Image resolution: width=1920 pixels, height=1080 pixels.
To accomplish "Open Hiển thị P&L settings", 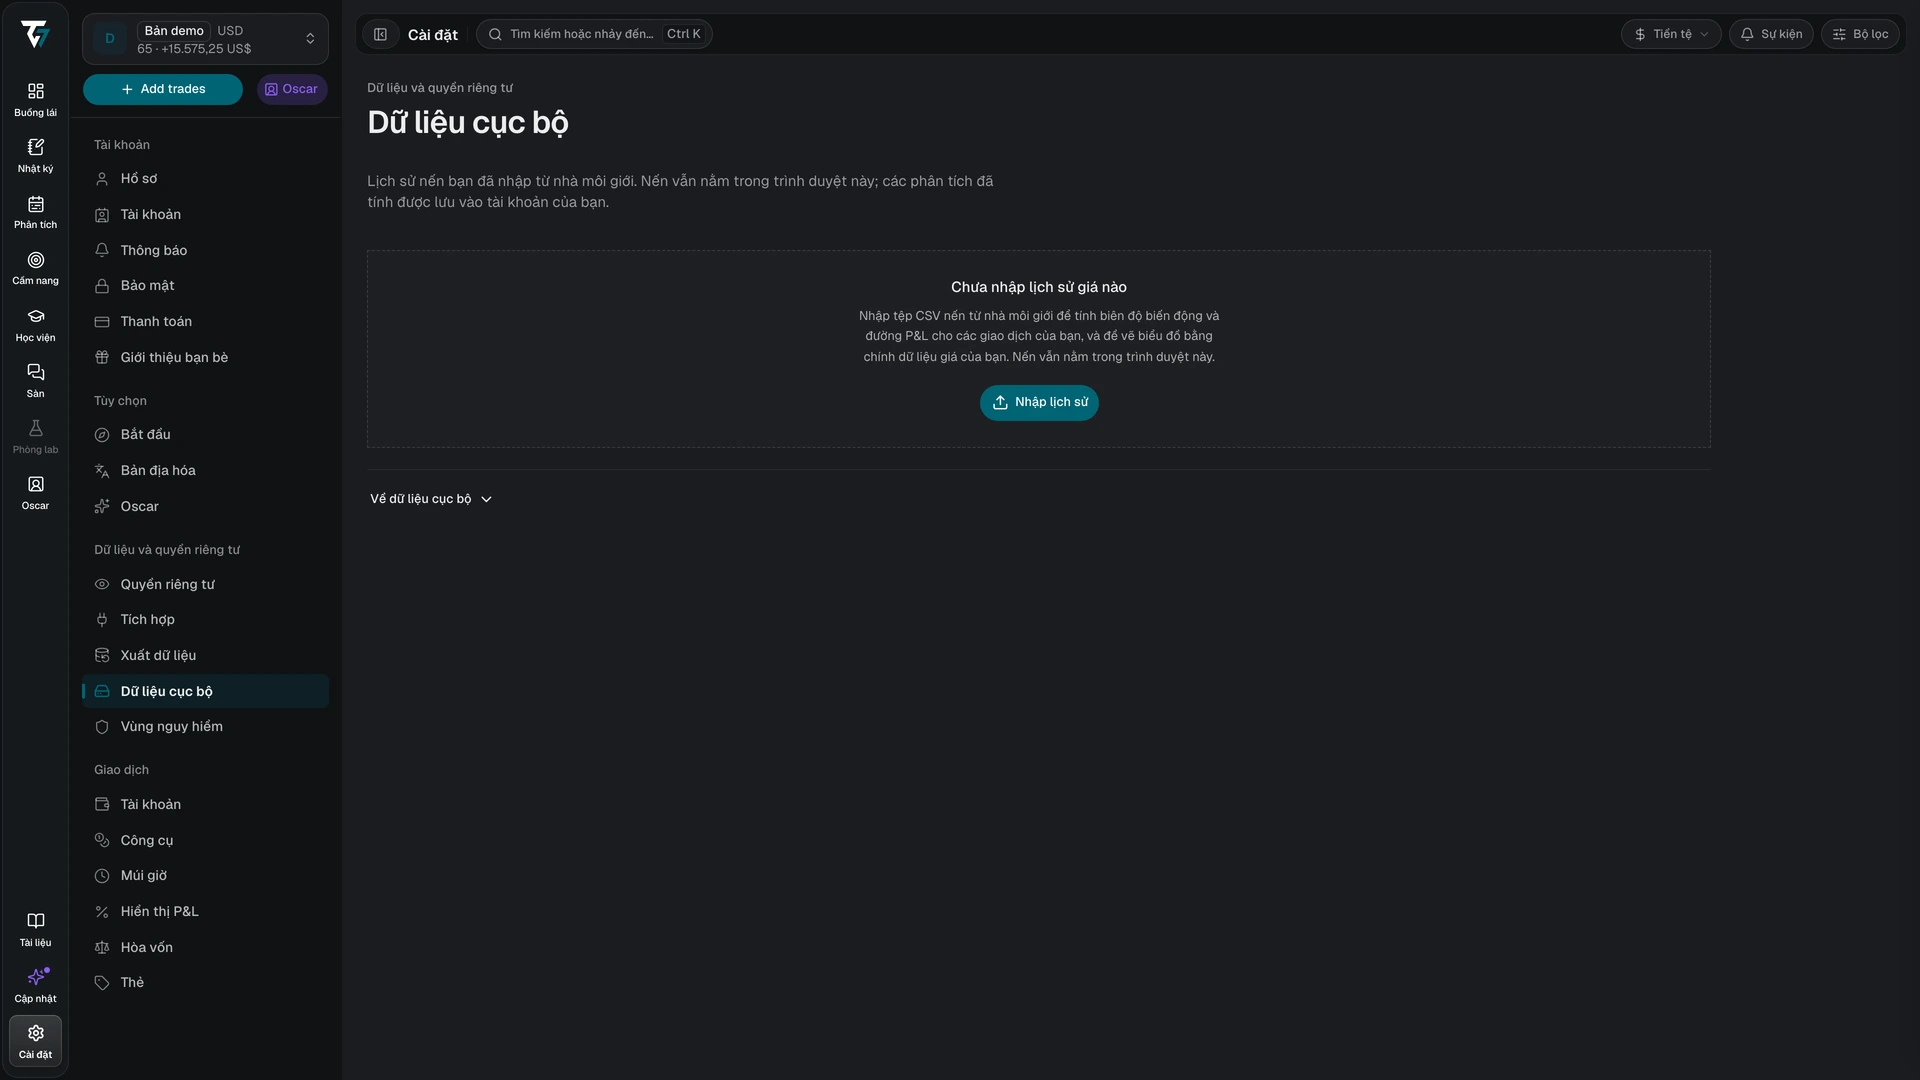I will click(205, 912).
